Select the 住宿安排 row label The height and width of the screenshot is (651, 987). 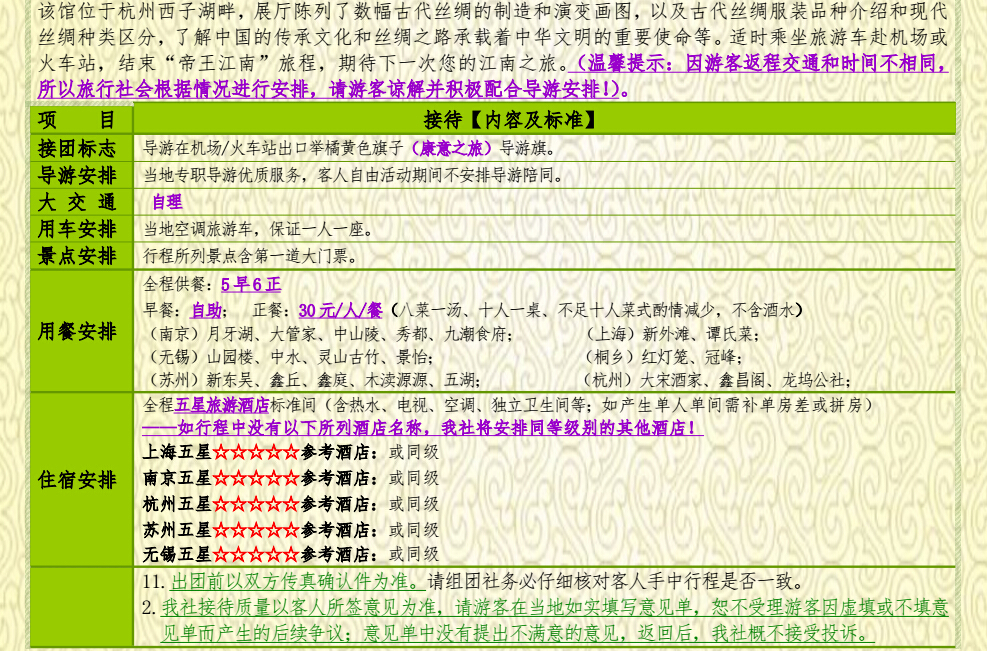click(x=77, y=480)
